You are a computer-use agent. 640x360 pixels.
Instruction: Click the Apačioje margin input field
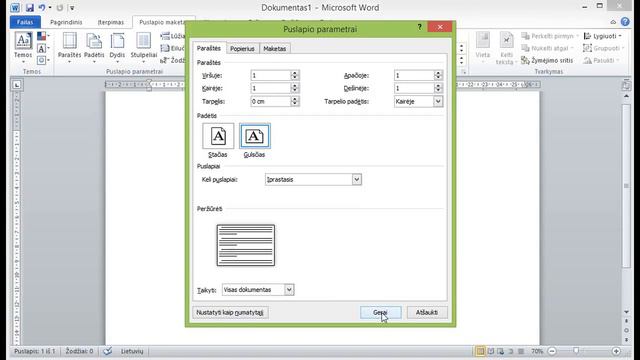[414, 75]
